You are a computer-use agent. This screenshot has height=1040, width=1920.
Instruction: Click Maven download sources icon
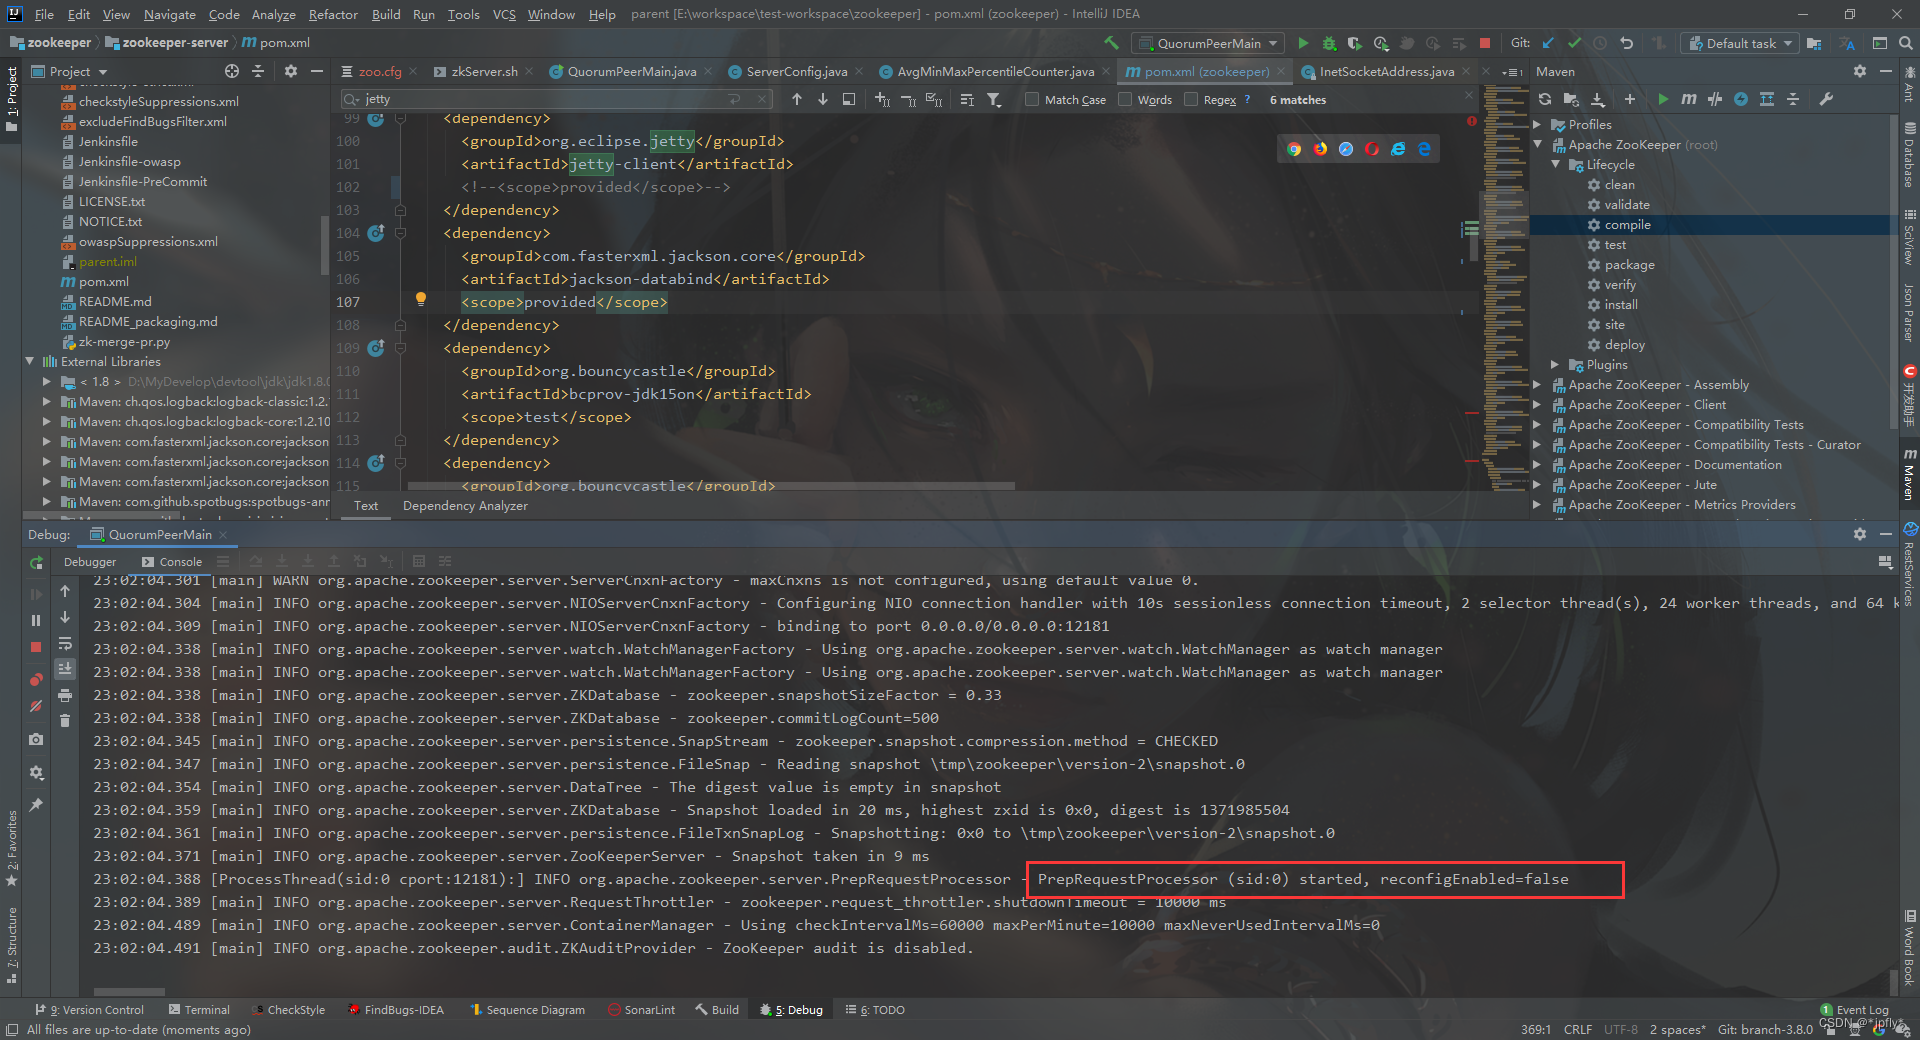pos(1597,99)
